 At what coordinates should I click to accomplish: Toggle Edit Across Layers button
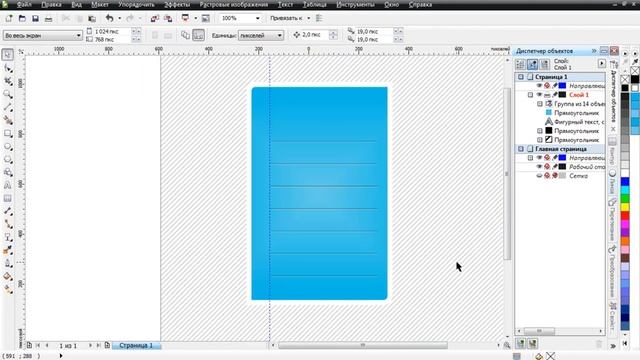[x=532, y=64]
